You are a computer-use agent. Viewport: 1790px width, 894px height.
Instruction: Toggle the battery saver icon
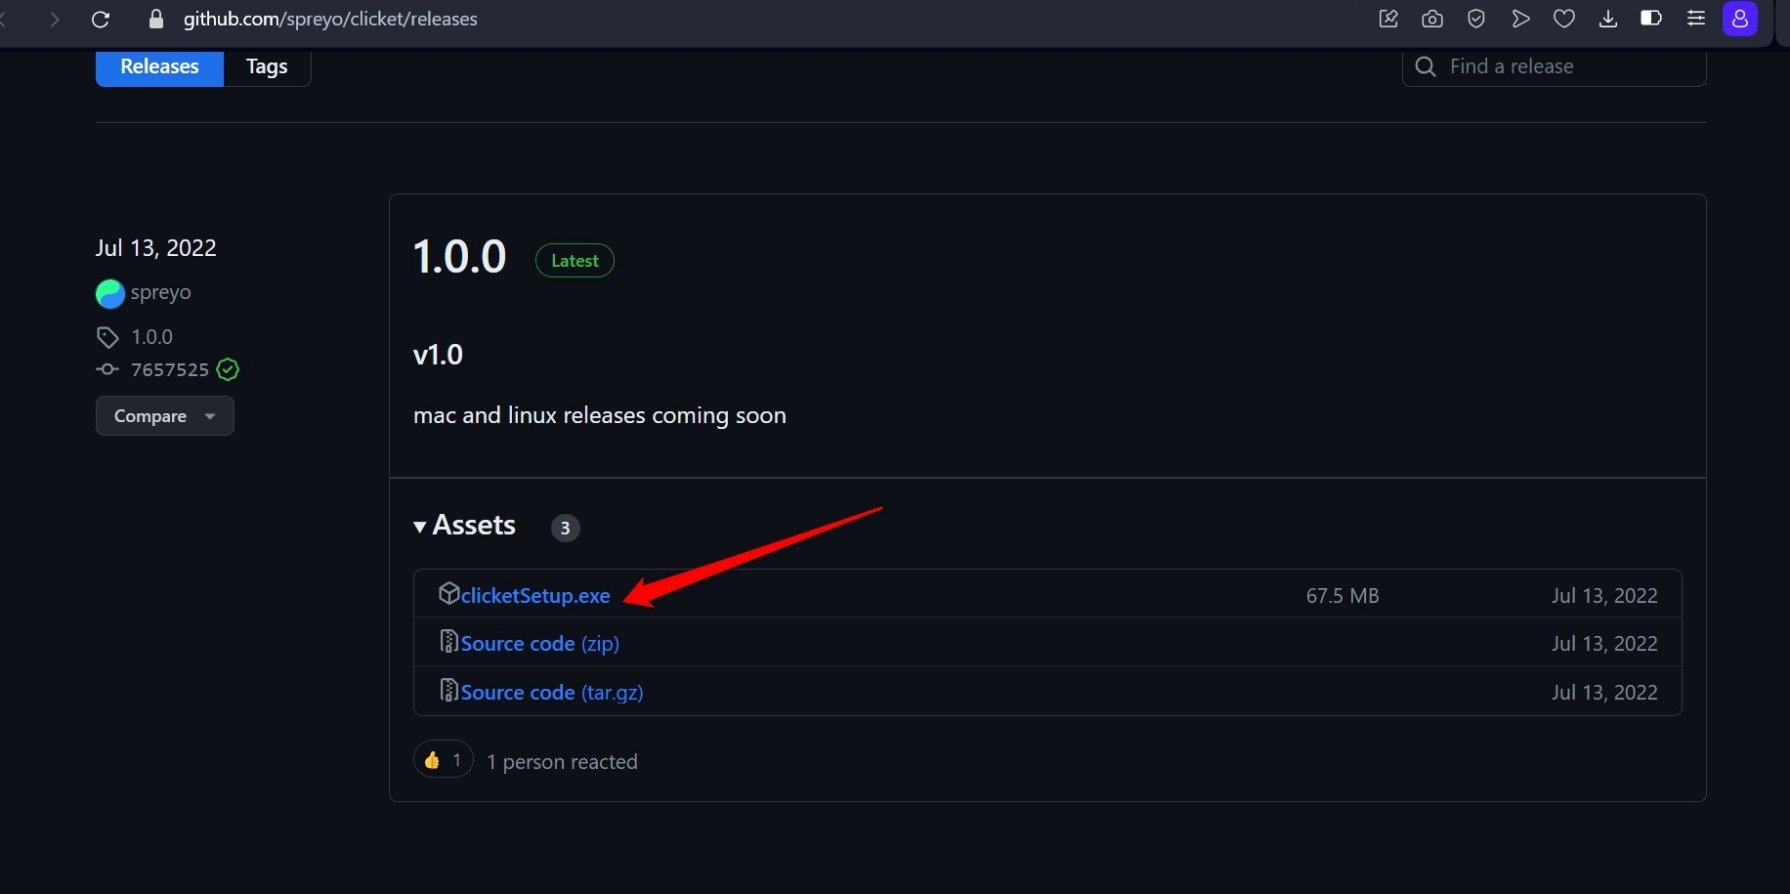[x=1651, y=19]
